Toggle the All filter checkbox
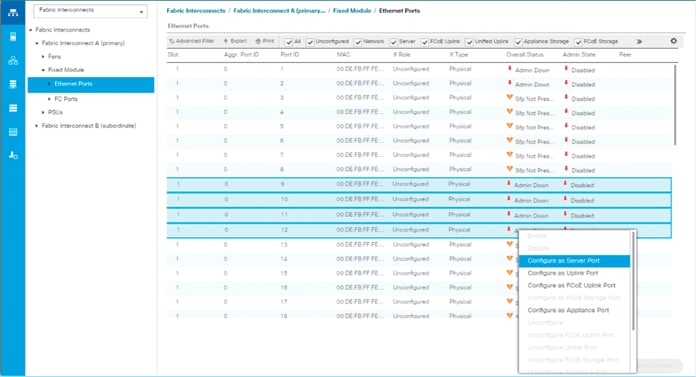The width and height of the screenshot is (696, 377). point(289,42)
